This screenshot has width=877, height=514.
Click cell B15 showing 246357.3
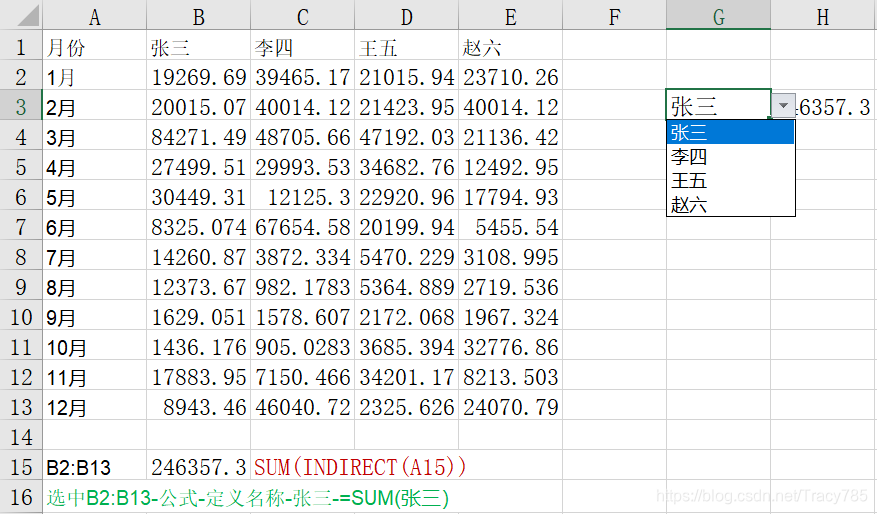[x=199, y=466]
